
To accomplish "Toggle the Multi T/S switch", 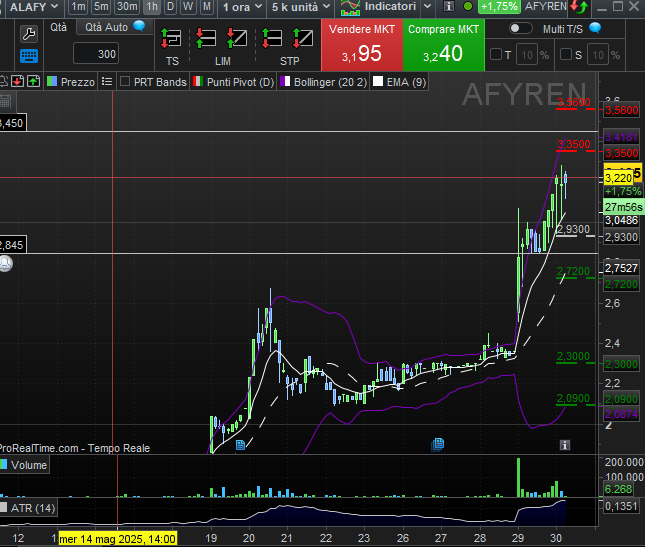I will (x=520, y=29).
